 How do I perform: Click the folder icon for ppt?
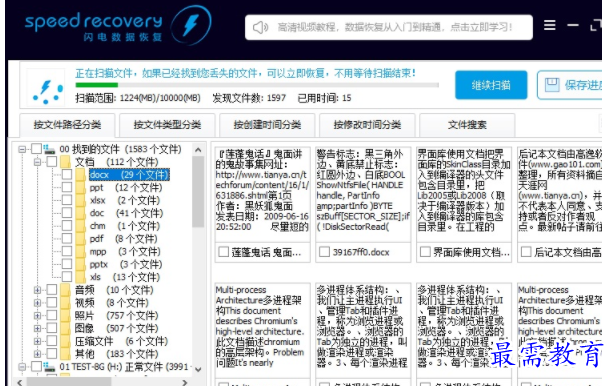click(80, 187)
